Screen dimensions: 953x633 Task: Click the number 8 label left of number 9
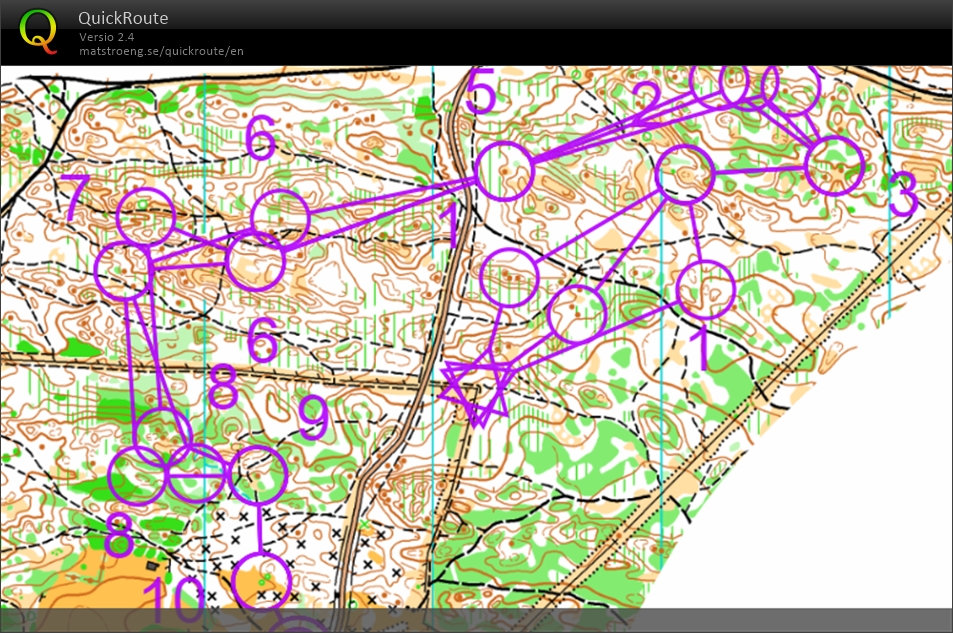223,388
